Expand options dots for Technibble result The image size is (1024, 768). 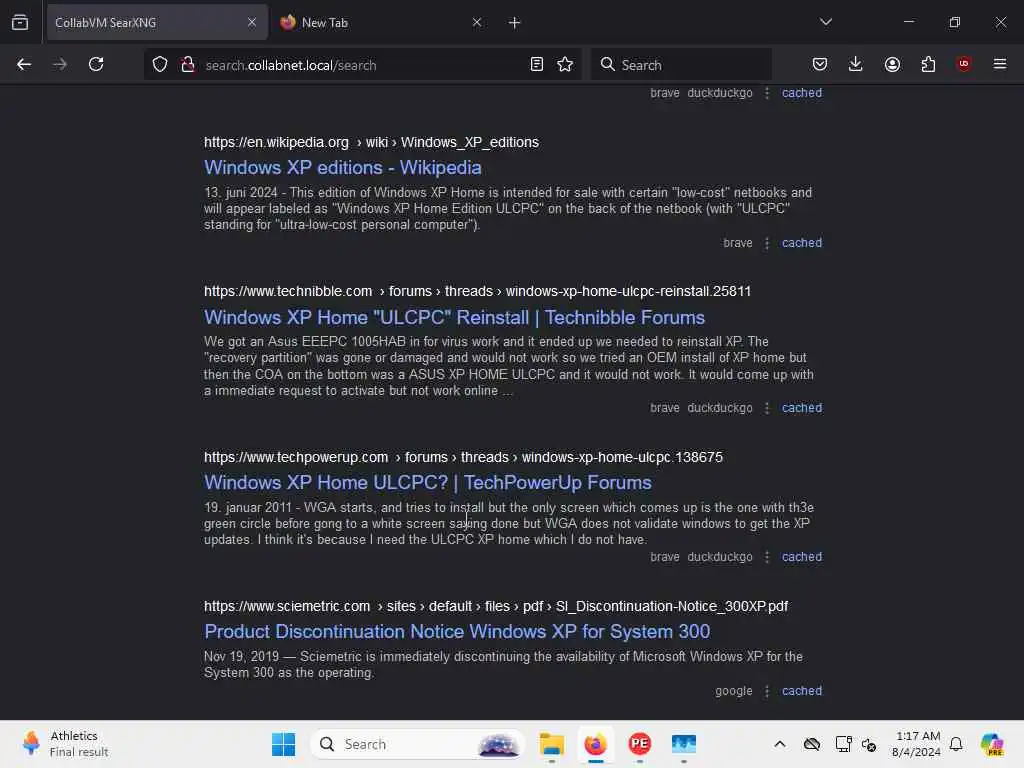[x=767, y=408]
